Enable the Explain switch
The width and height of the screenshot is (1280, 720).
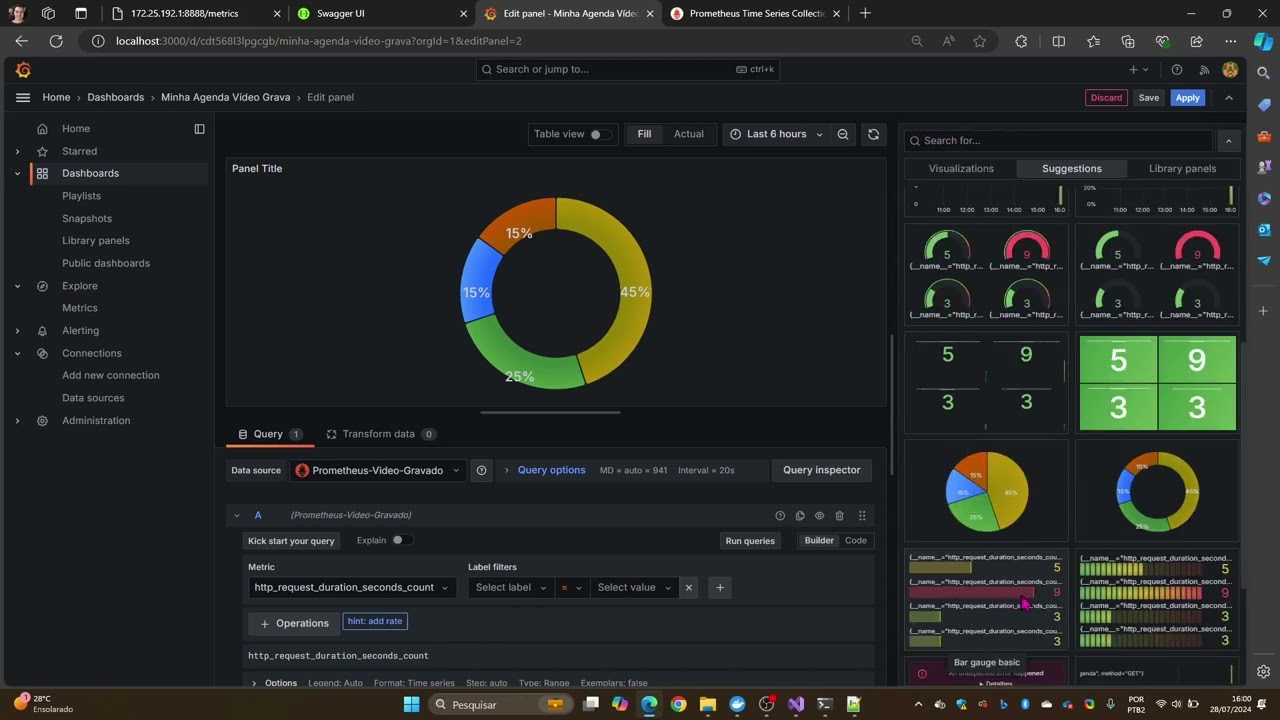coord(400,540)
